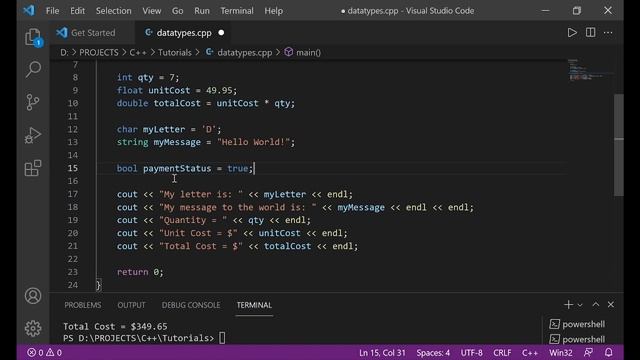640x360 pixels.
Task: Close the terminal panel
Action: tap(611, 304)
